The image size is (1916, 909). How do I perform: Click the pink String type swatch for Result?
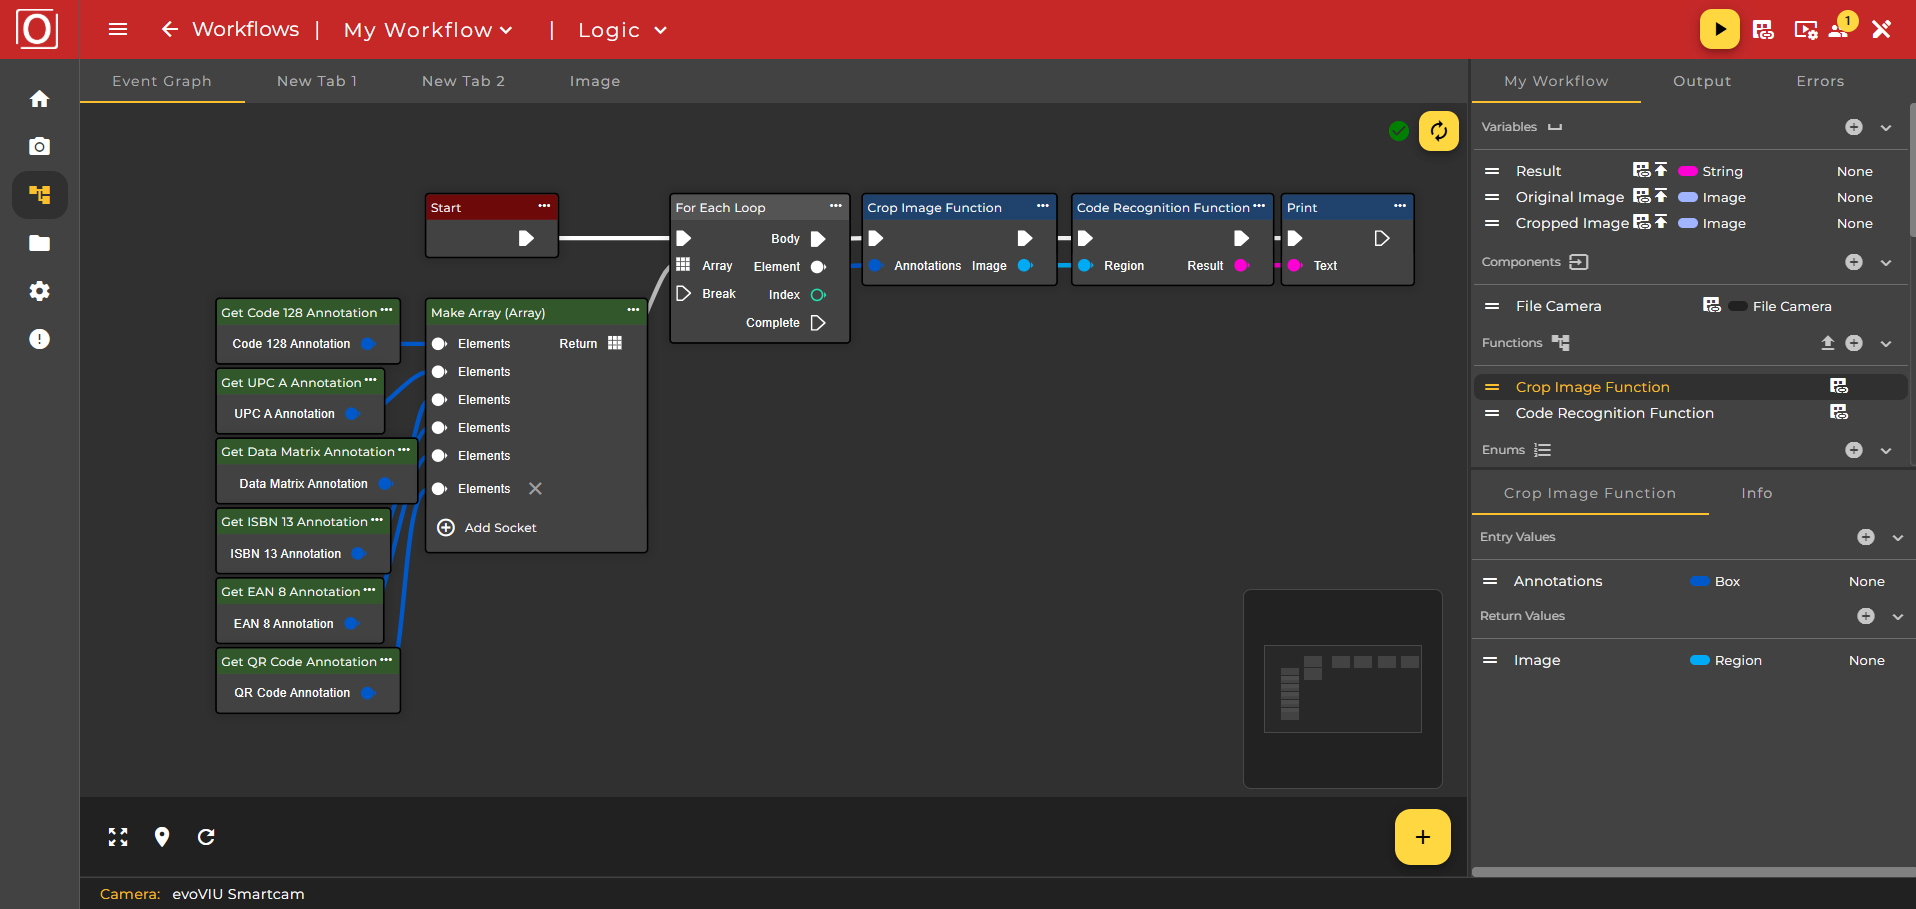[1688, 171]
